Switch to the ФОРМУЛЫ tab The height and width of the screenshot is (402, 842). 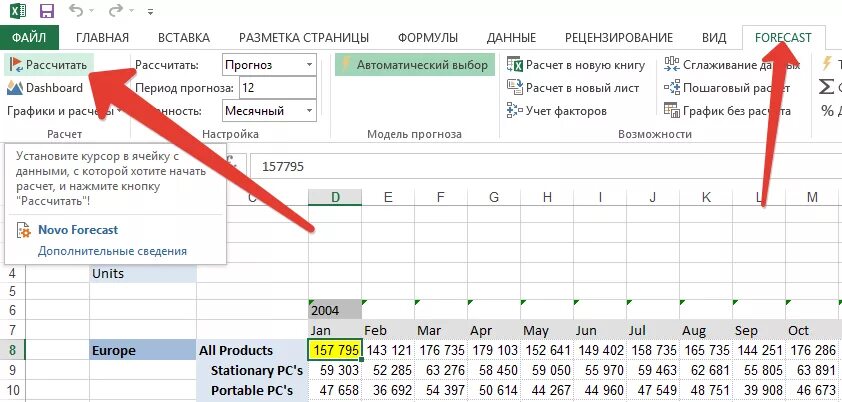point(428,38)
